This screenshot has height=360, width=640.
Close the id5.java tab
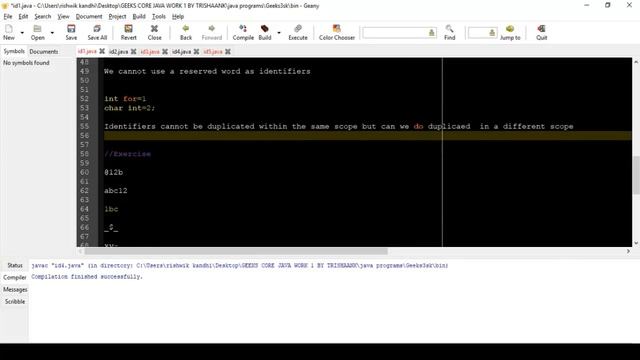(x=228, y=51)
